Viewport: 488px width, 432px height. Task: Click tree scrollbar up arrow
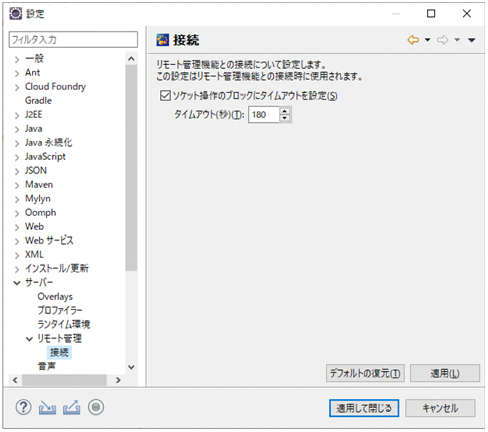coord(131,59)
